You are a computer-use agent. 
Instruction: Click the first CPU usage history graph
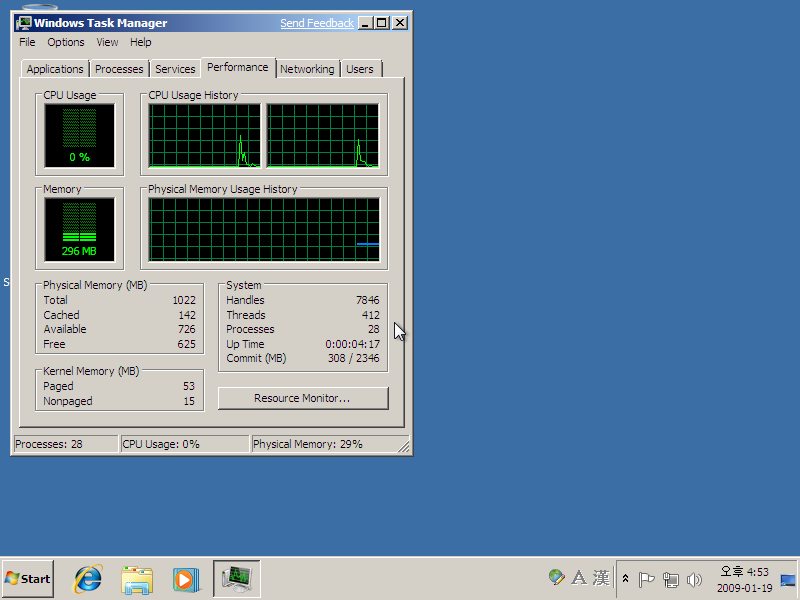205,136
